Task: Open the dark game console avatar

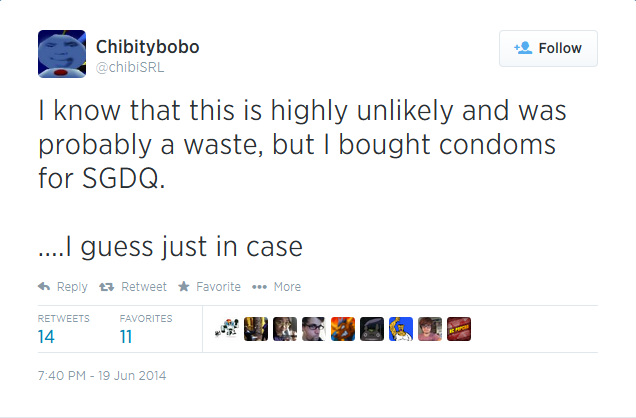Action: [x=372, y=329]
